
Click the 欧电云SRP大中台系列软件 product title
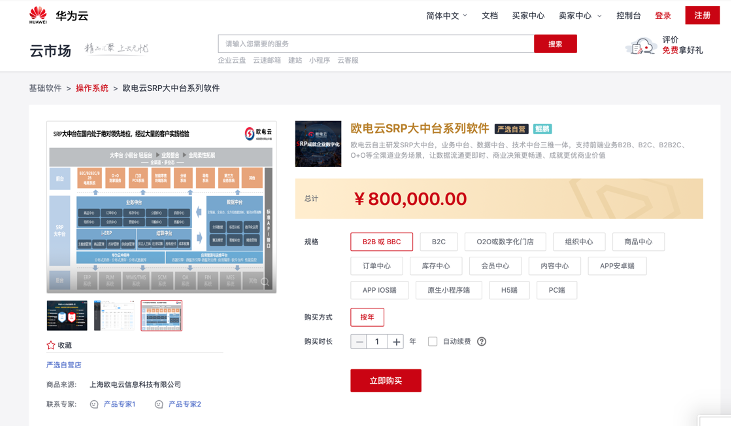point(420,128)
